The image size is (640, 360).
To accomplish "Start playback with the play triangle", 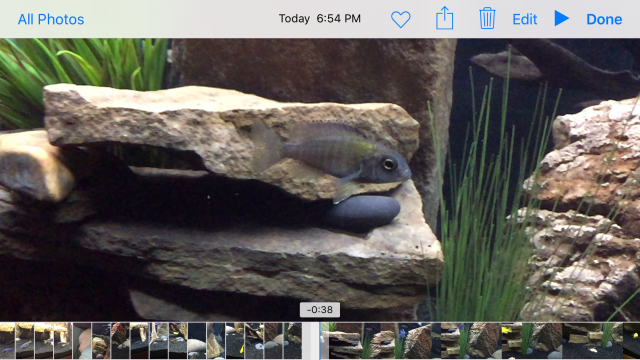I will (562, 18).
